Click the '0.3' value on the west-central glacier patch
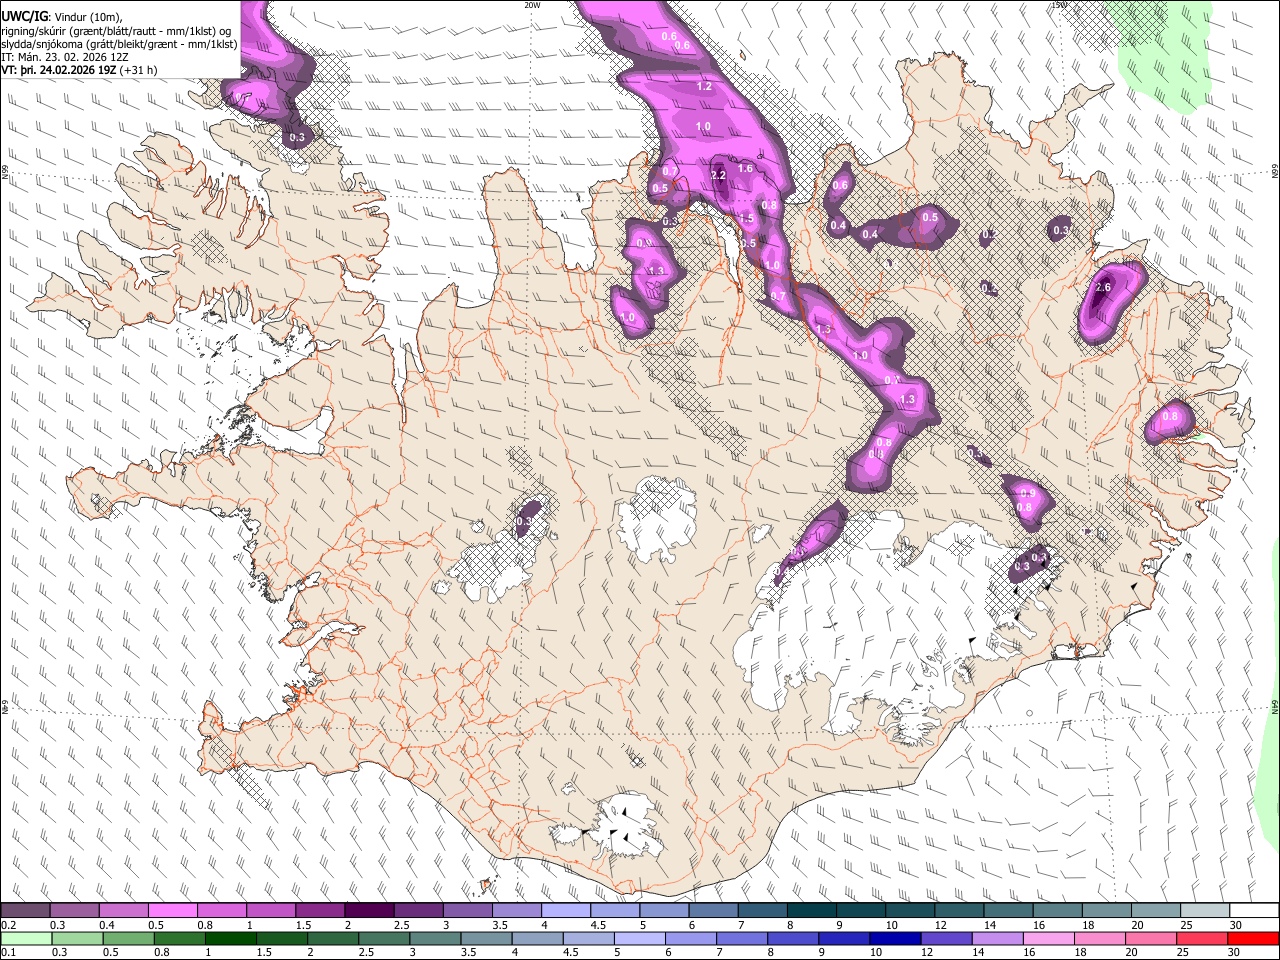This screenshot has height=960, width=1280. [x=524, y=522]
